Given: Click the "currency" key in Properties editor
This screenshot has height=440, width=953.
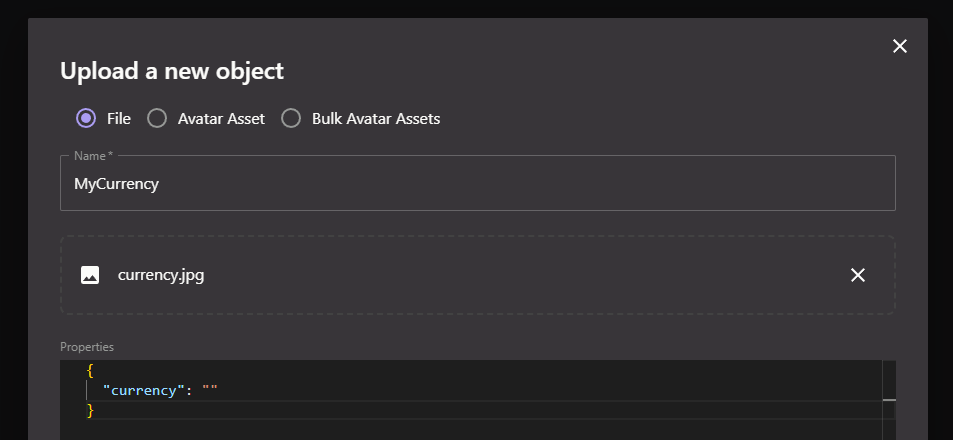Looking at the screenshot, I should (x=143, y=390).
